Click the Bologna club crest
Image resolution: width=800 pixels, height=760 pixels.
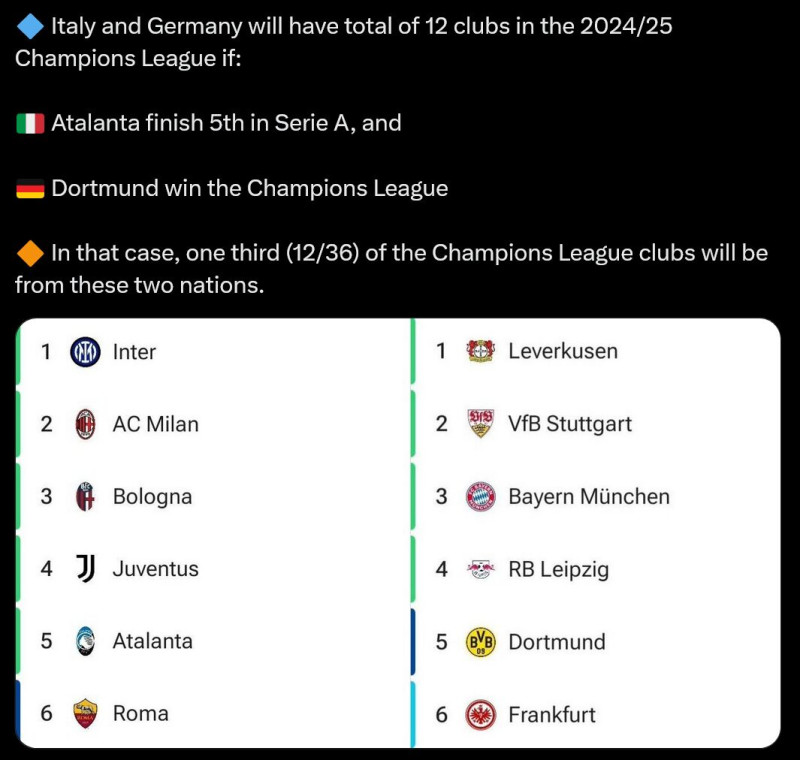[85, 496]
